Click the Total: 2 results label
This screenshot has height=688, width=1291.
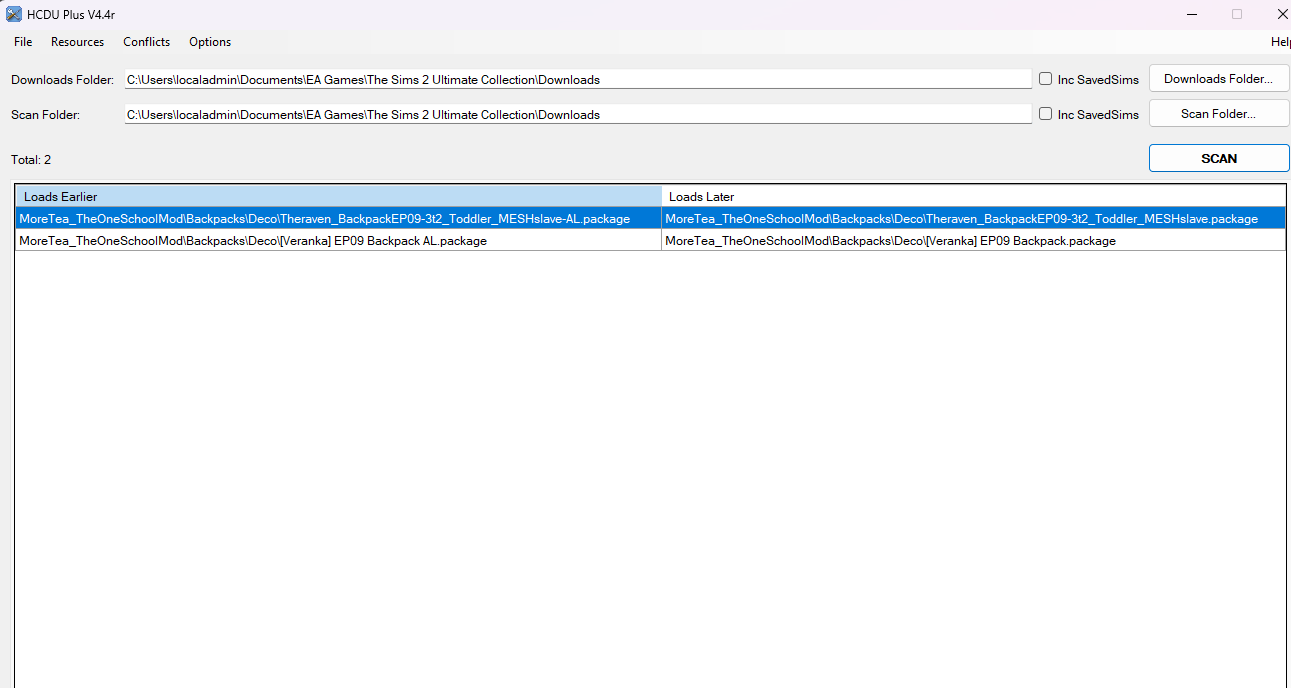[30, 159]
